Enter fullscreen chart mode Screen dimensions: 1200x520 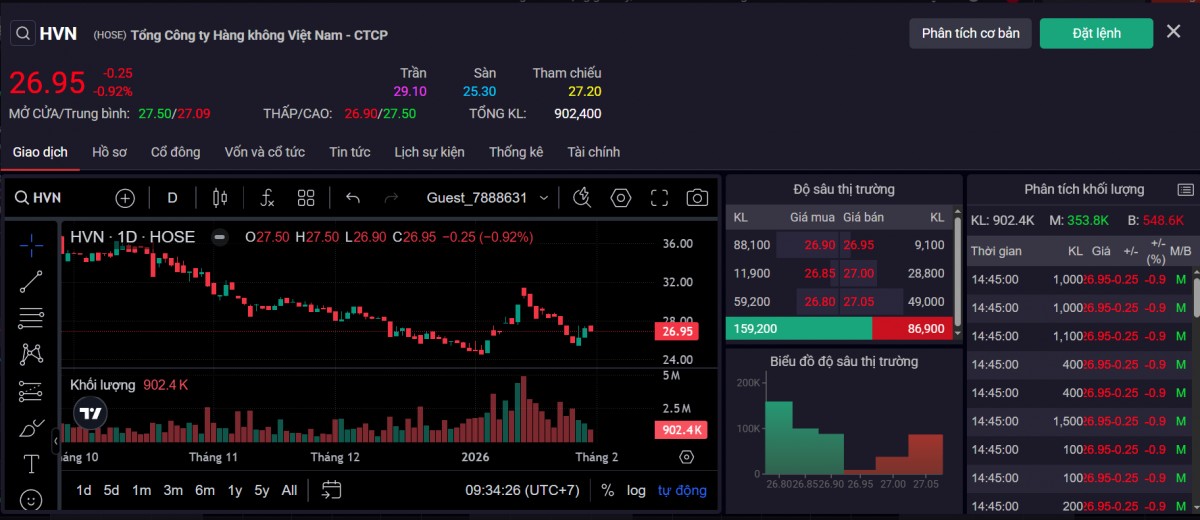(x=659, y=198)
